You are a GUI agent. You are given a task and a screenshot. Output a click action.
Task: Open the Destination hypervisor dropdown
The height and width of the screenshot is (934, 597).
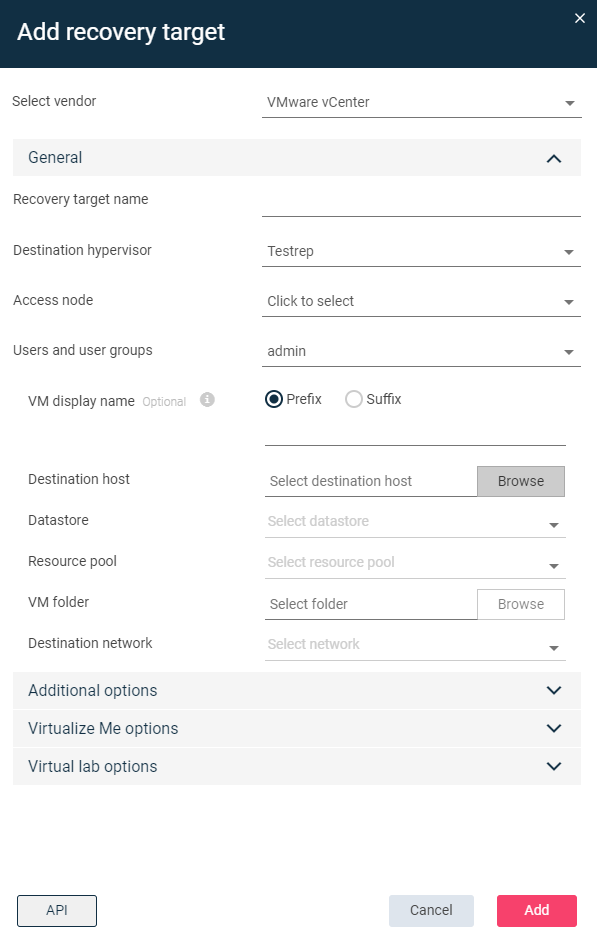click(x=421, y=251)
